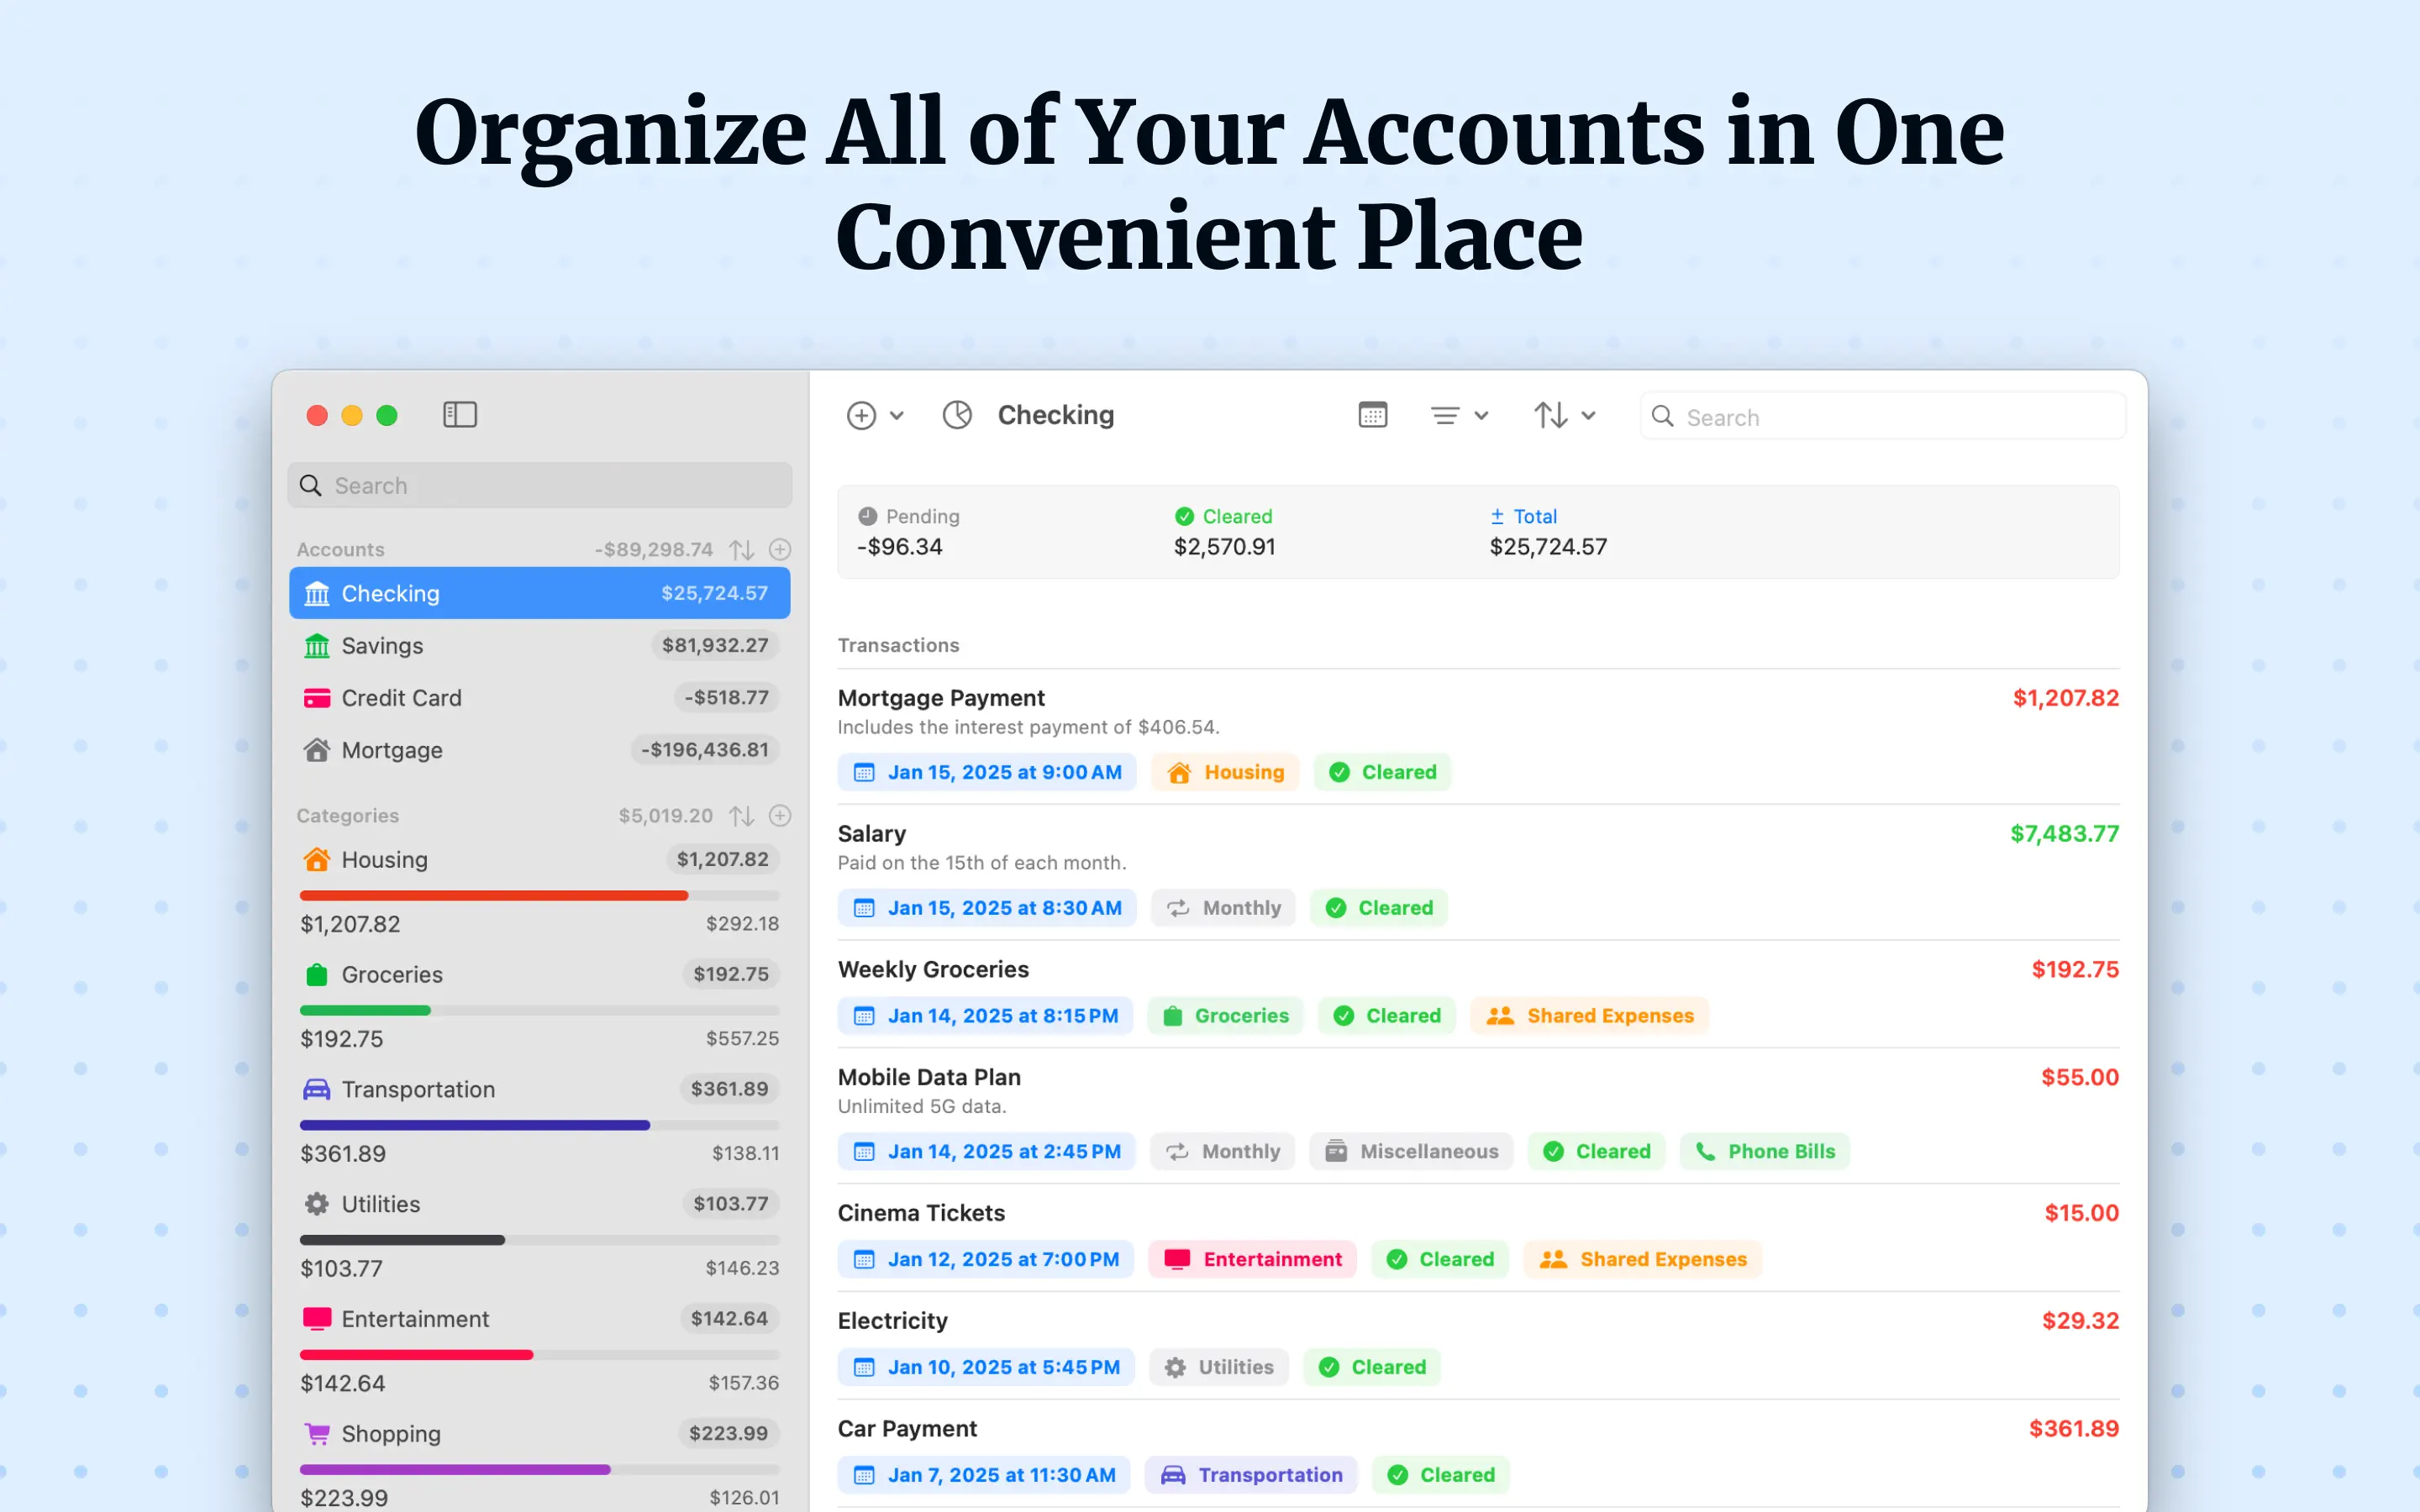Open the add transaction dropdown chevron
The width and height of the screenshot is (2420, 1512).
click(x=897, y=415)
